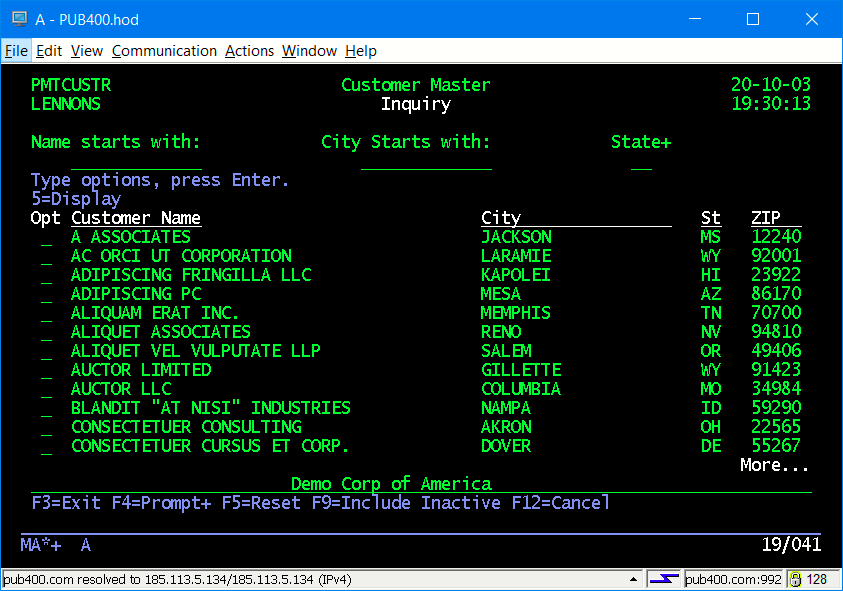
Task: Open the View menu
Action: click(87, 51)
